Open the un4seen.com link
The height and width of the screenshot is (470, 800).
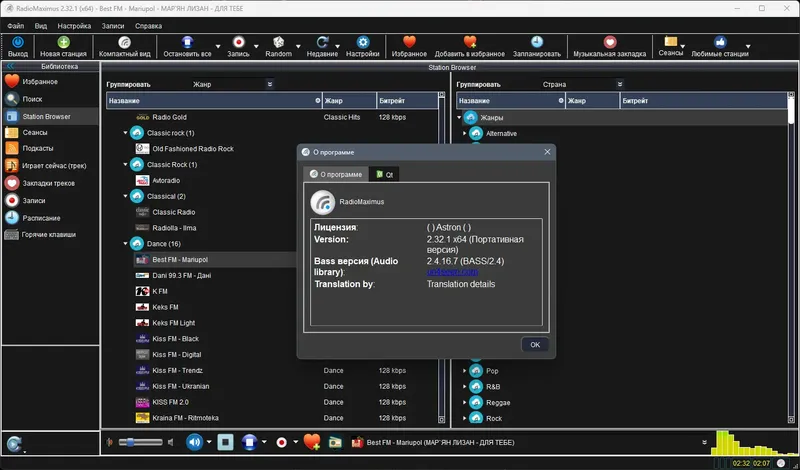452,272
